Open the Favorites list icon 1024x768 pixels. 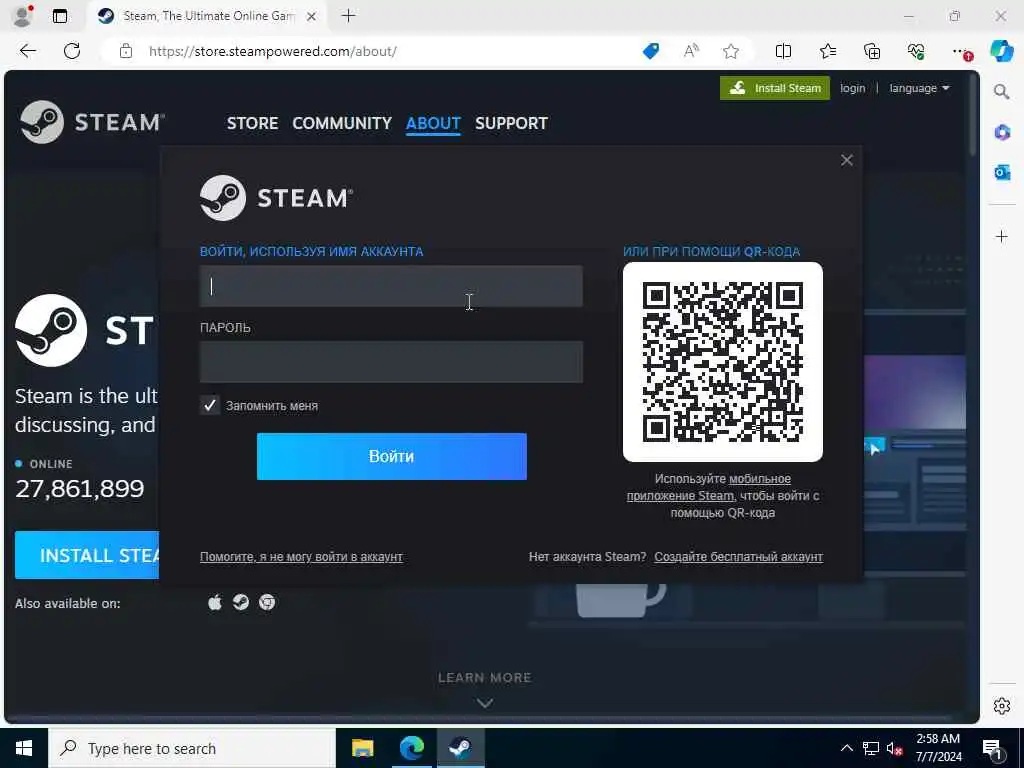click(x=827, y=51)
